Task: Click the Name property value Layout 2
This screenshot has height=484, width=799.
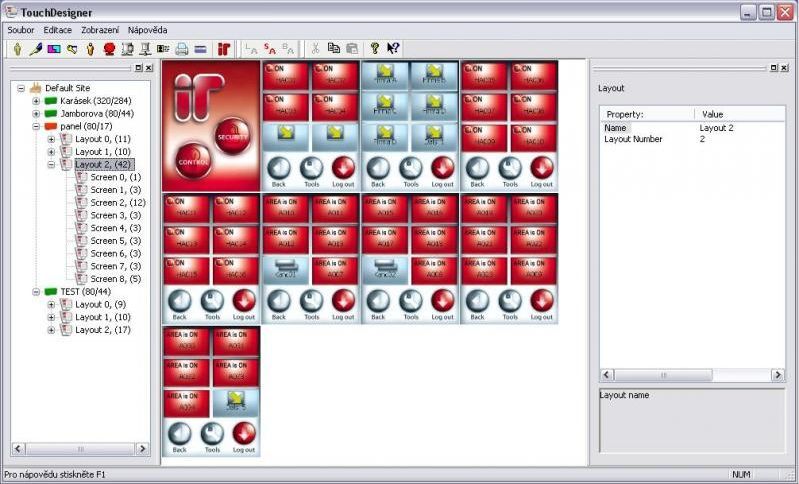Action: [717, 128]
